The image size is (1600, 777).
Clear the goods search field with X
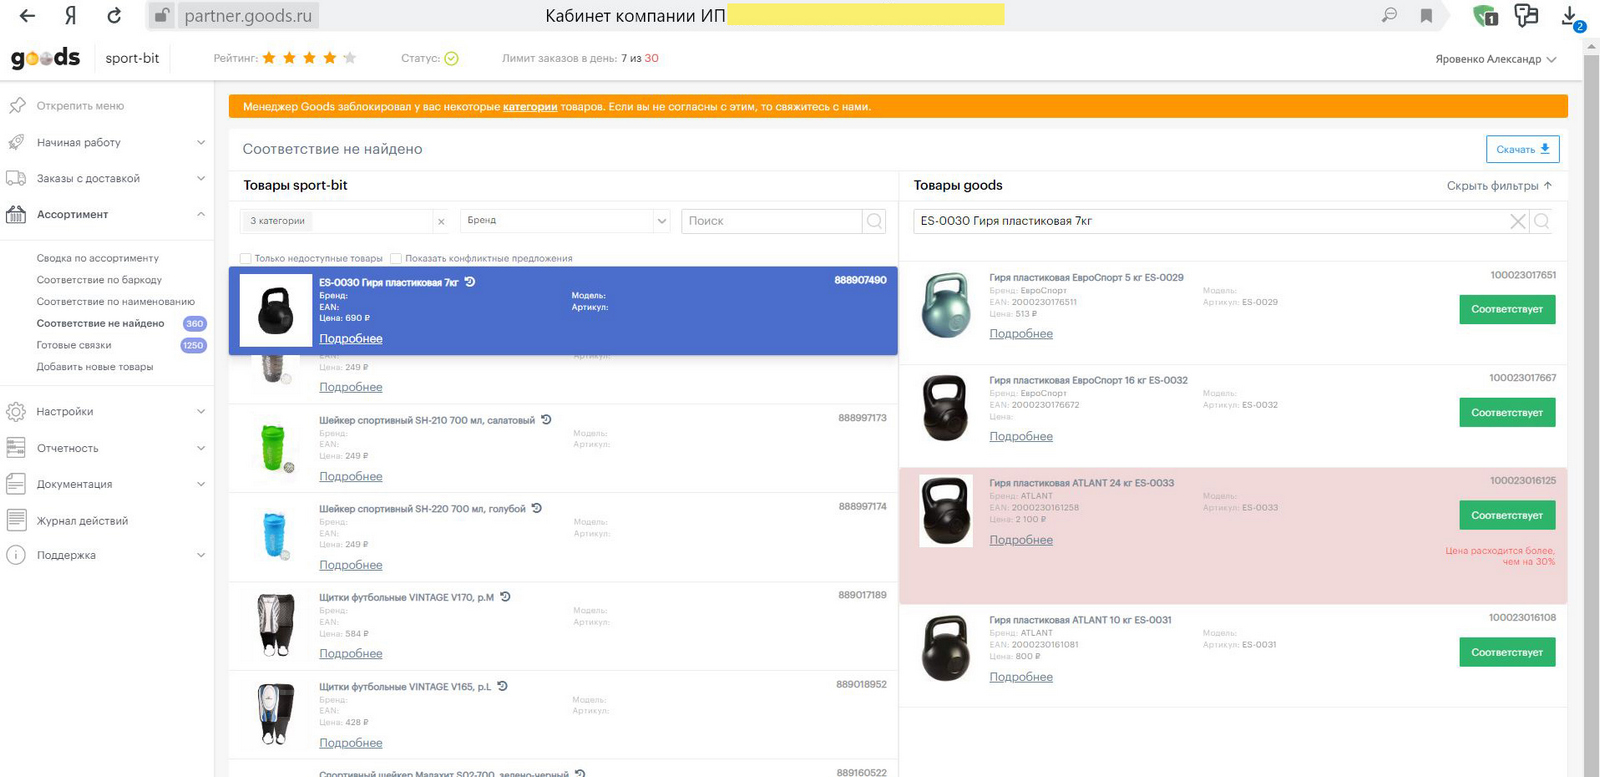[1517, 221]
